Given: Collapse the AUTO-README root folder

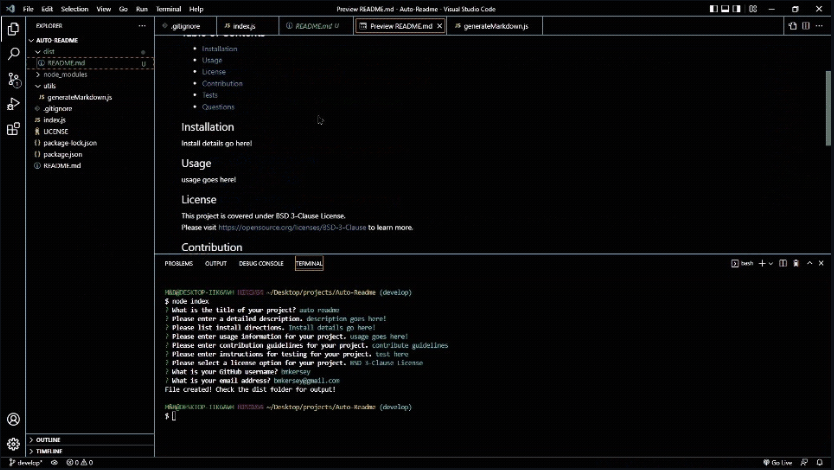Looking at the screenshot, I should (x=31, y=40).
